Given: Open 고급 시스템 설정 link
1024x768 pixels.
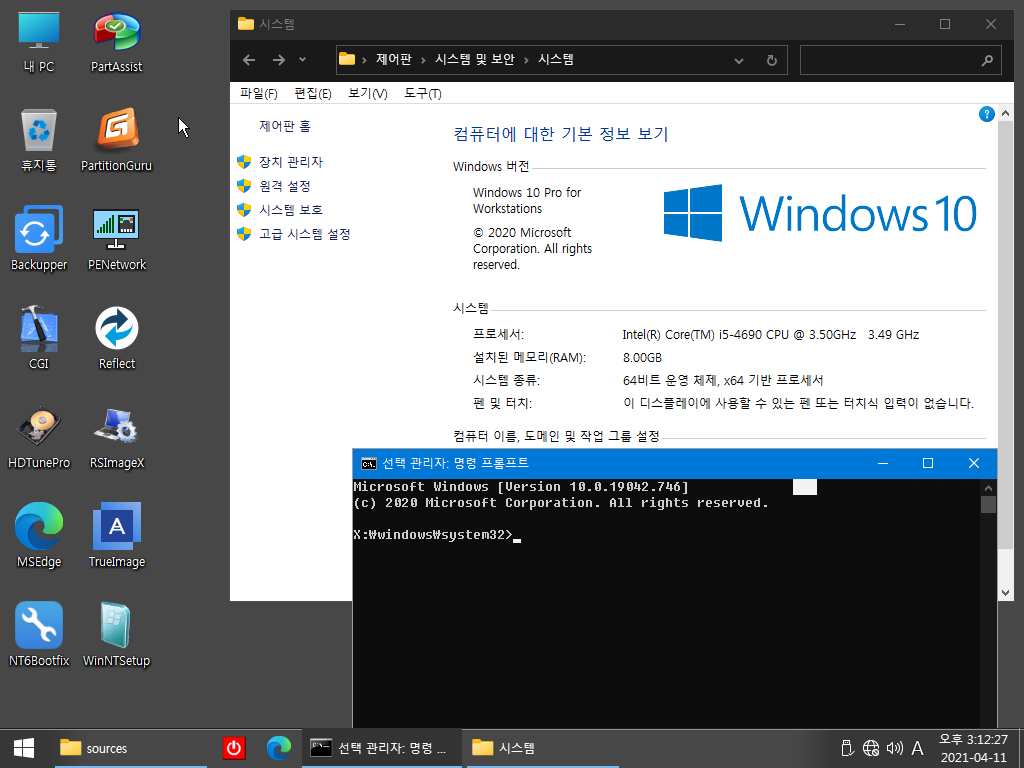Looking at the screenshot, I should click(x=304, y=234).
